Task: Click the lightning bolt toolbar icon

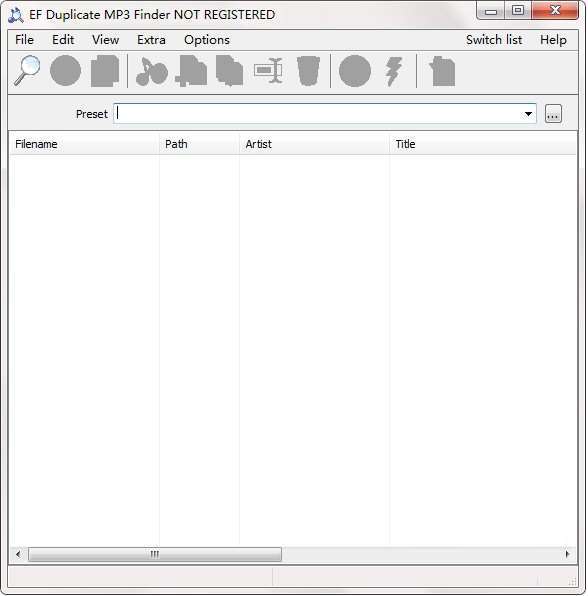Action: click(x=394, y=71)
